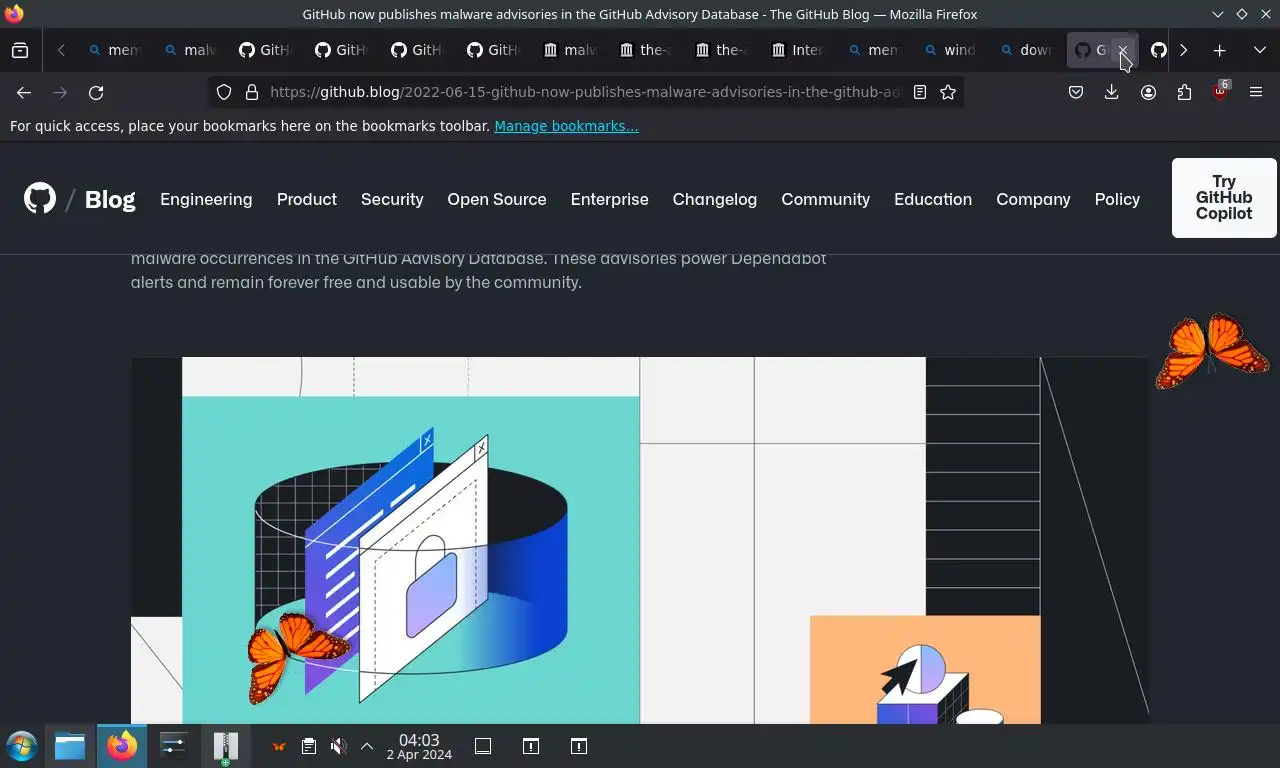Unmute audio via the tray volume icon
Screen dimensions: 1280x768
click(x=339, y=746)
